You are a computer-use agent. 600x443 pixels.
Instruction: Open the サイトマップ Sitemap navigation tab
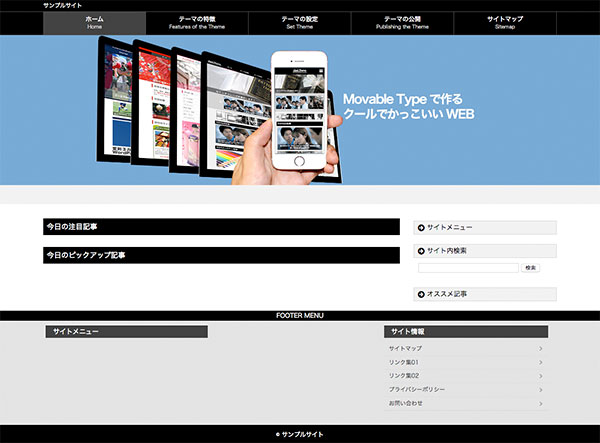pos(505,23)
